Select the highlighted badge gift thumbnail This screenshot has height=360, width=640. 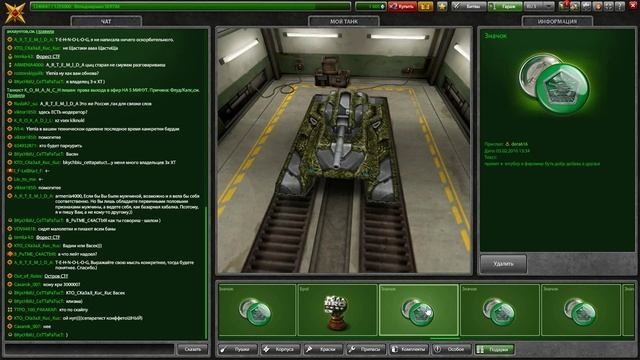pos(418,310)
